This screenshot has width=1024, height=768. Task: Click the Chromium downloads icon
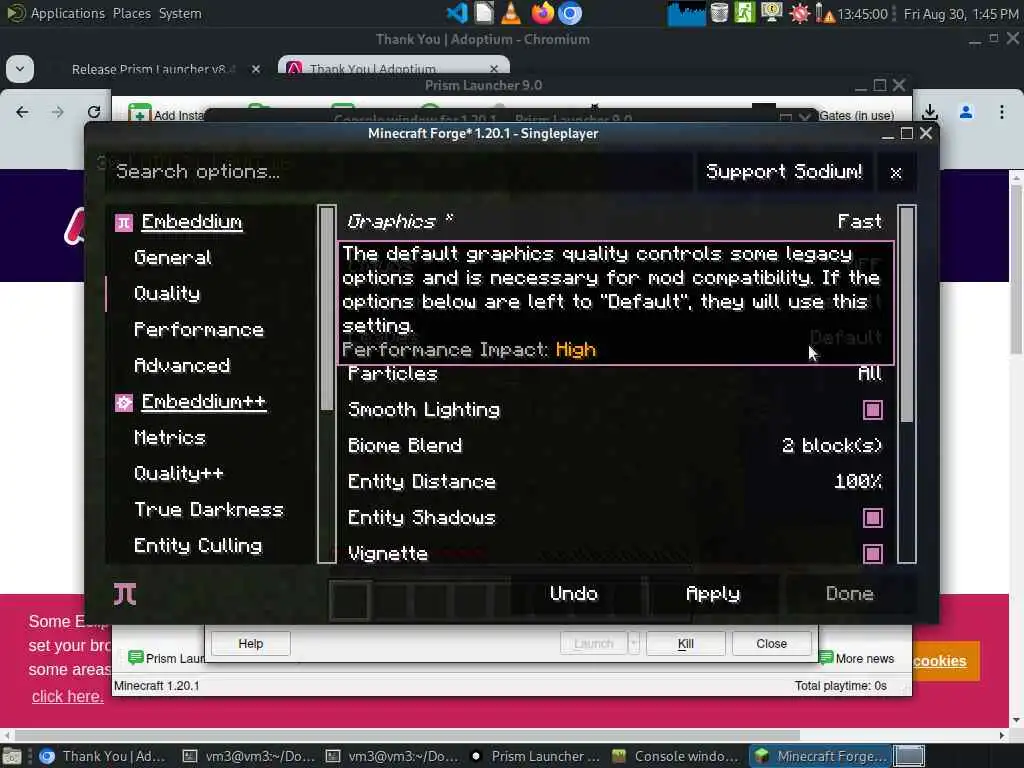coord(930,112)
